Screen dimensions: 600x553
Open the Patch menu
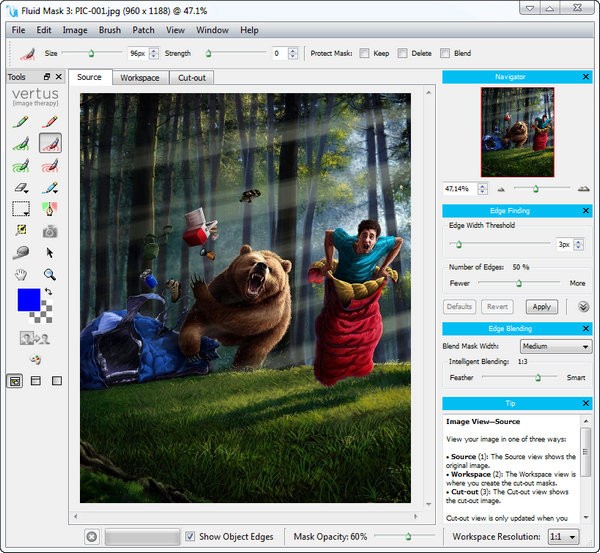(x=143, y=30)
